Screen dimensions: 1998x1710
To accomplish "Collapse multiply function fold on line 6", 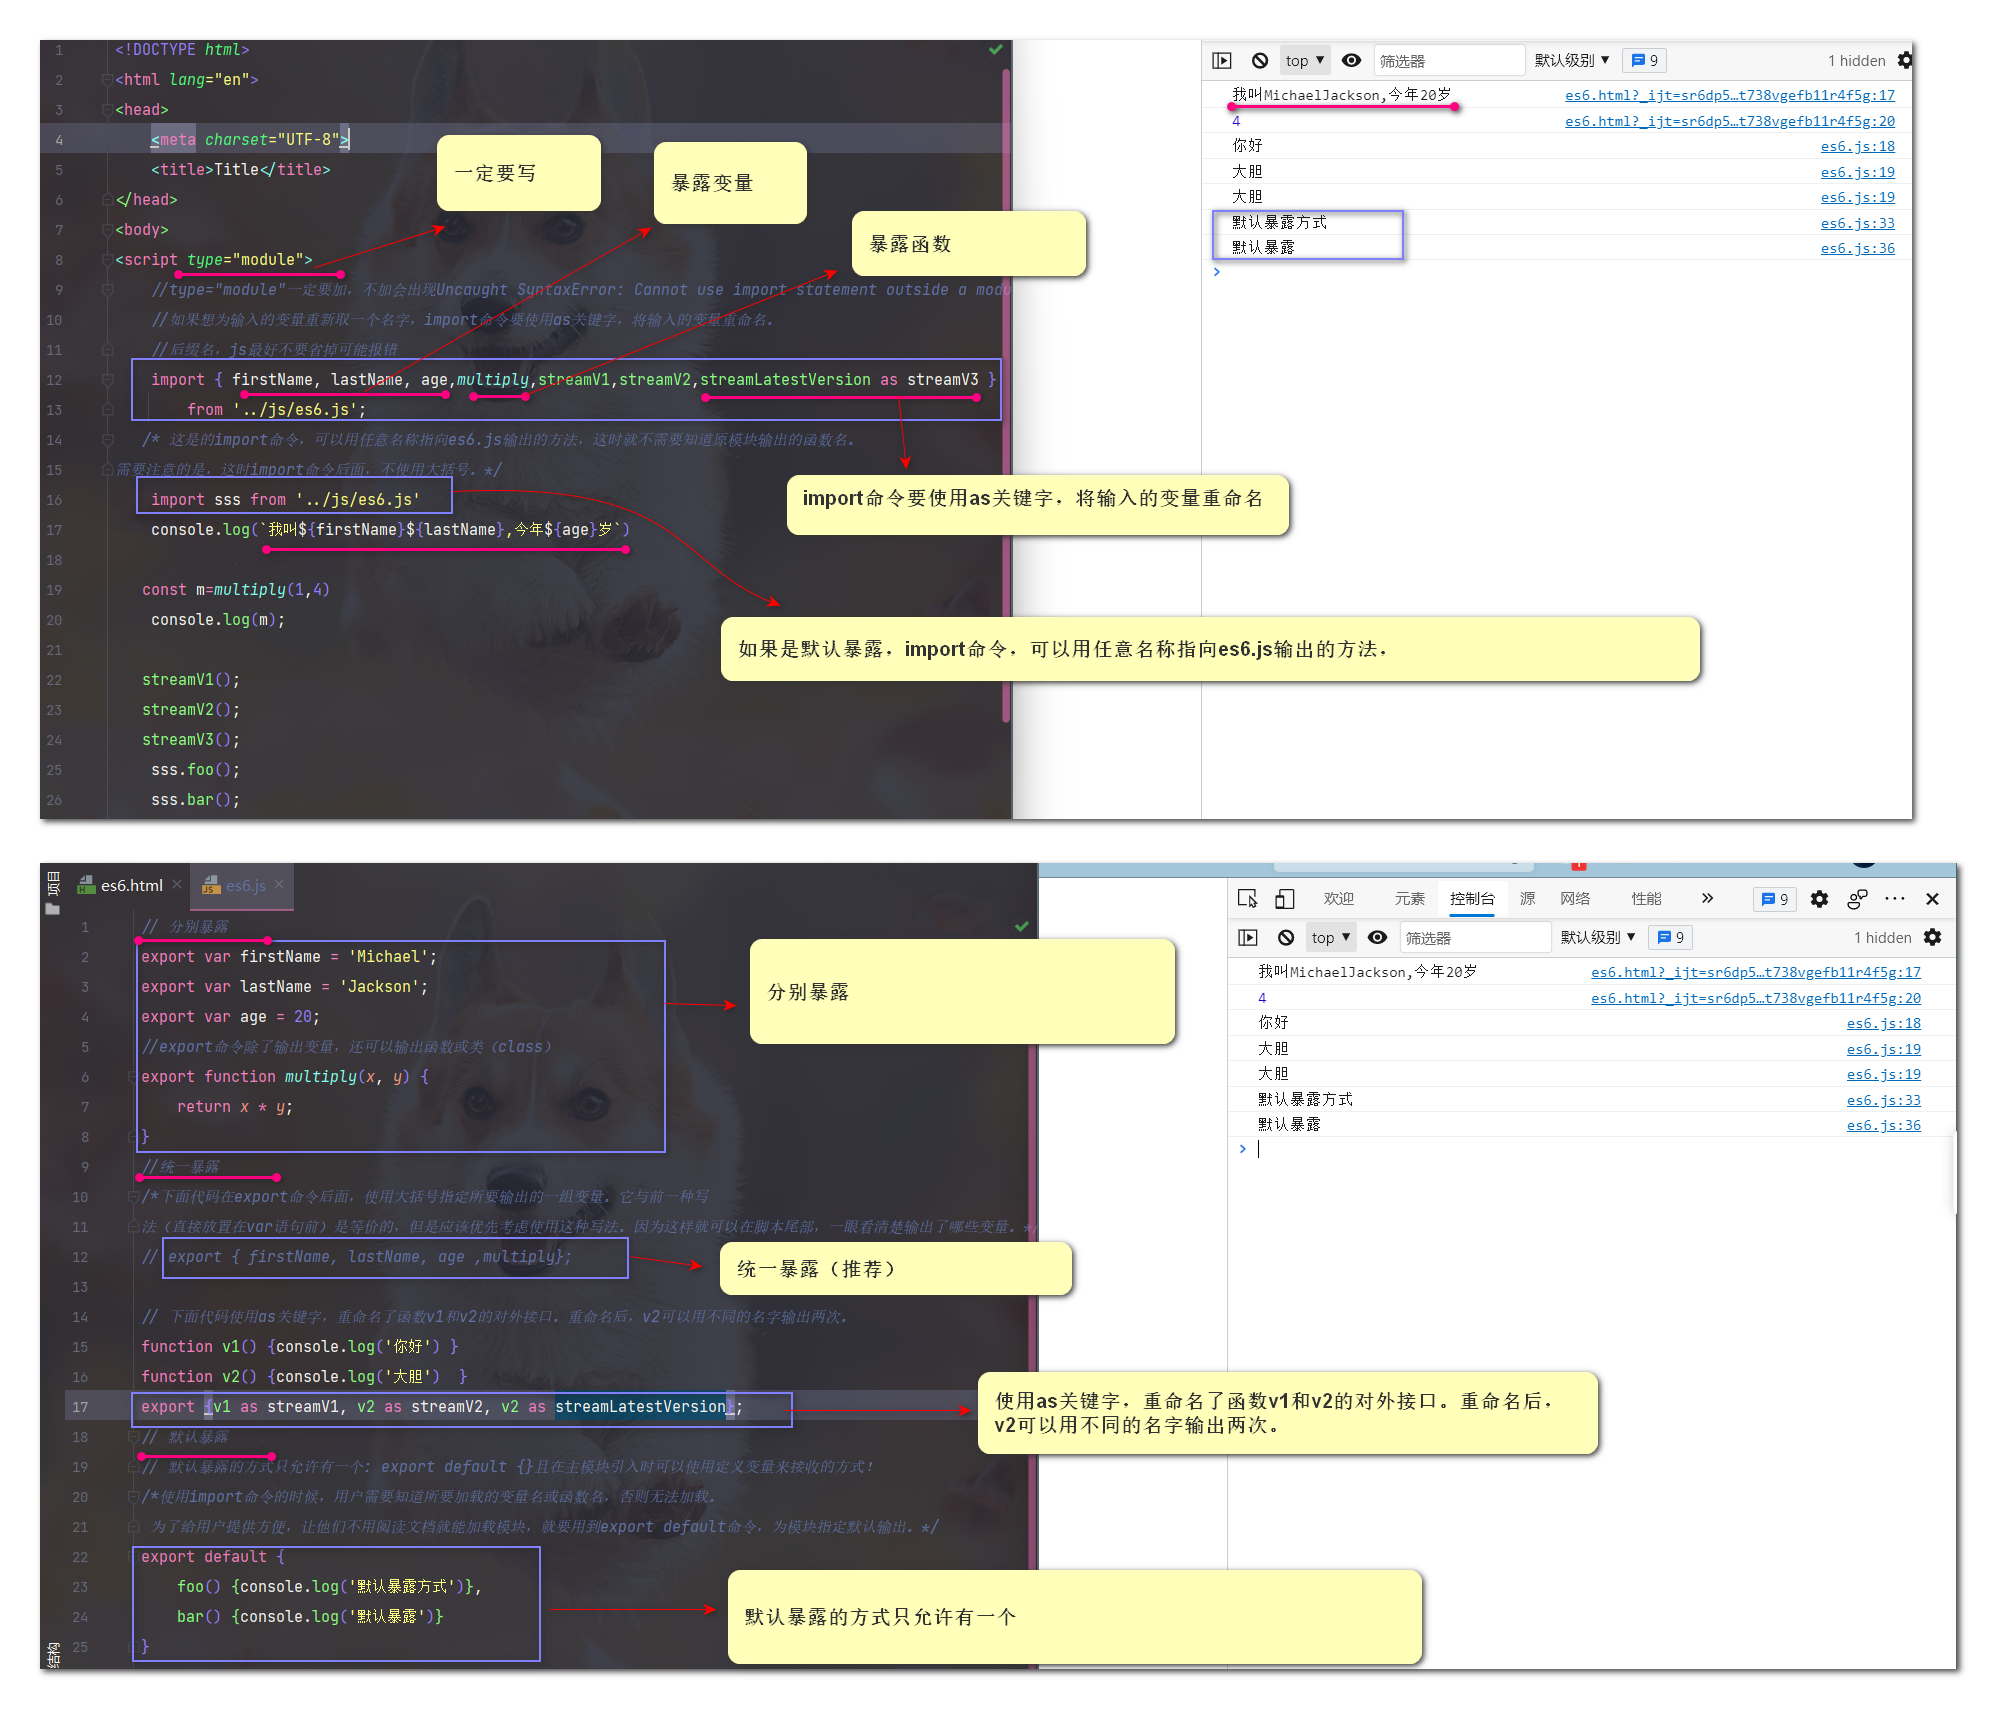I will 132,1077.
